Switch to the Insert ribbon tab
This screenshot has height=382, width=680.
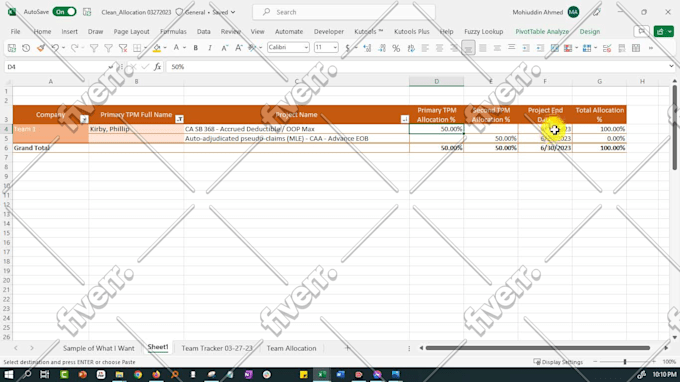[69, 32]
